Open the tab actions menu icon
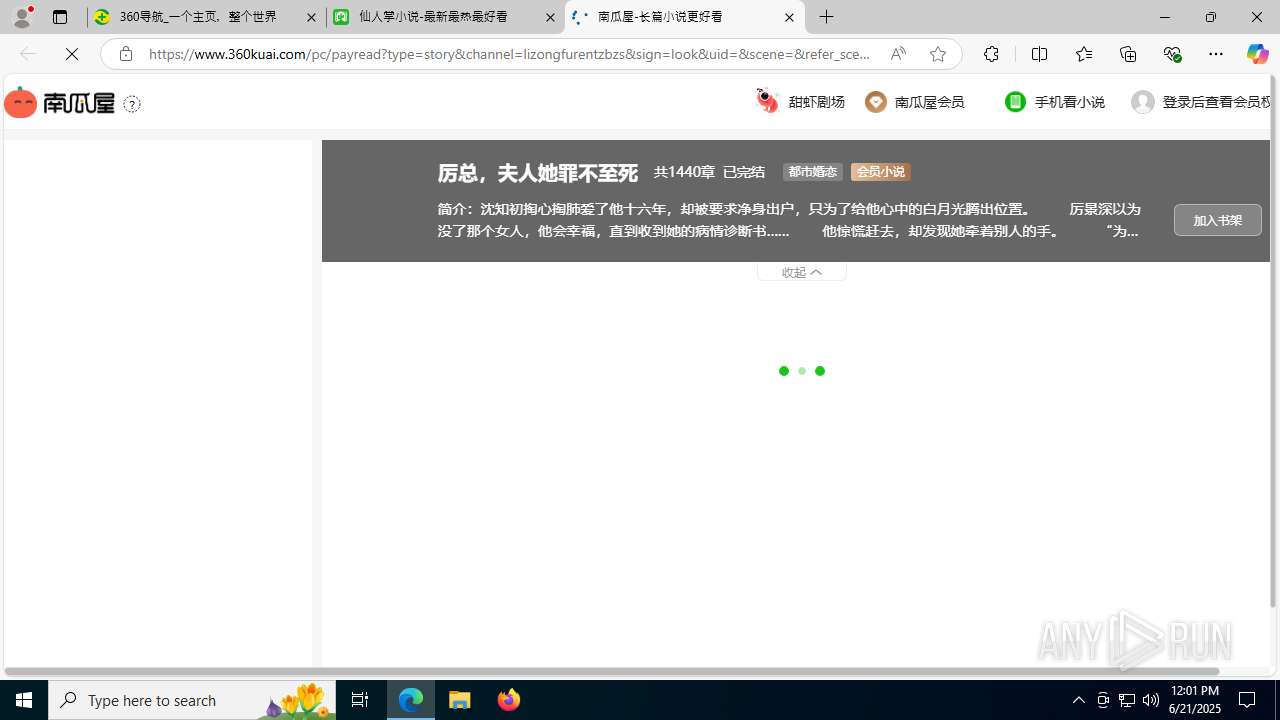 pos(60,17)
